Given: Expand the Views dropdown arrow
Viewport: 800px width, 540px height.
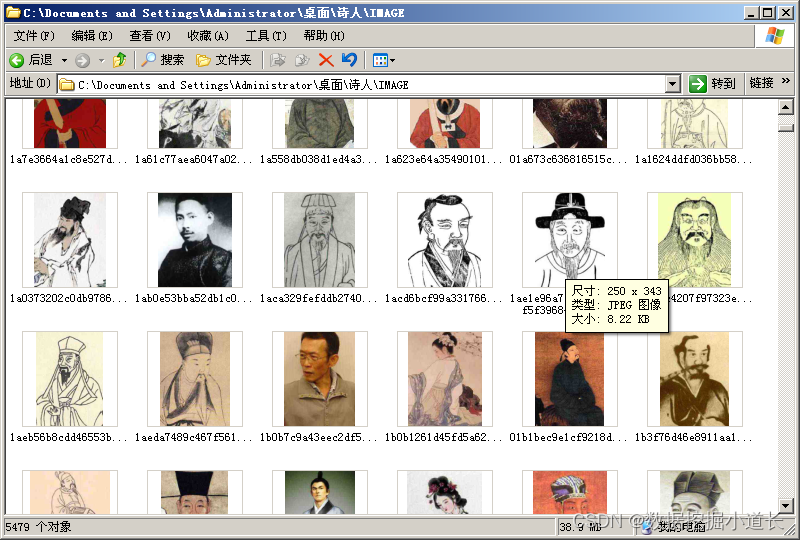Looking at the screenshot, I should [x=392, y=61].
